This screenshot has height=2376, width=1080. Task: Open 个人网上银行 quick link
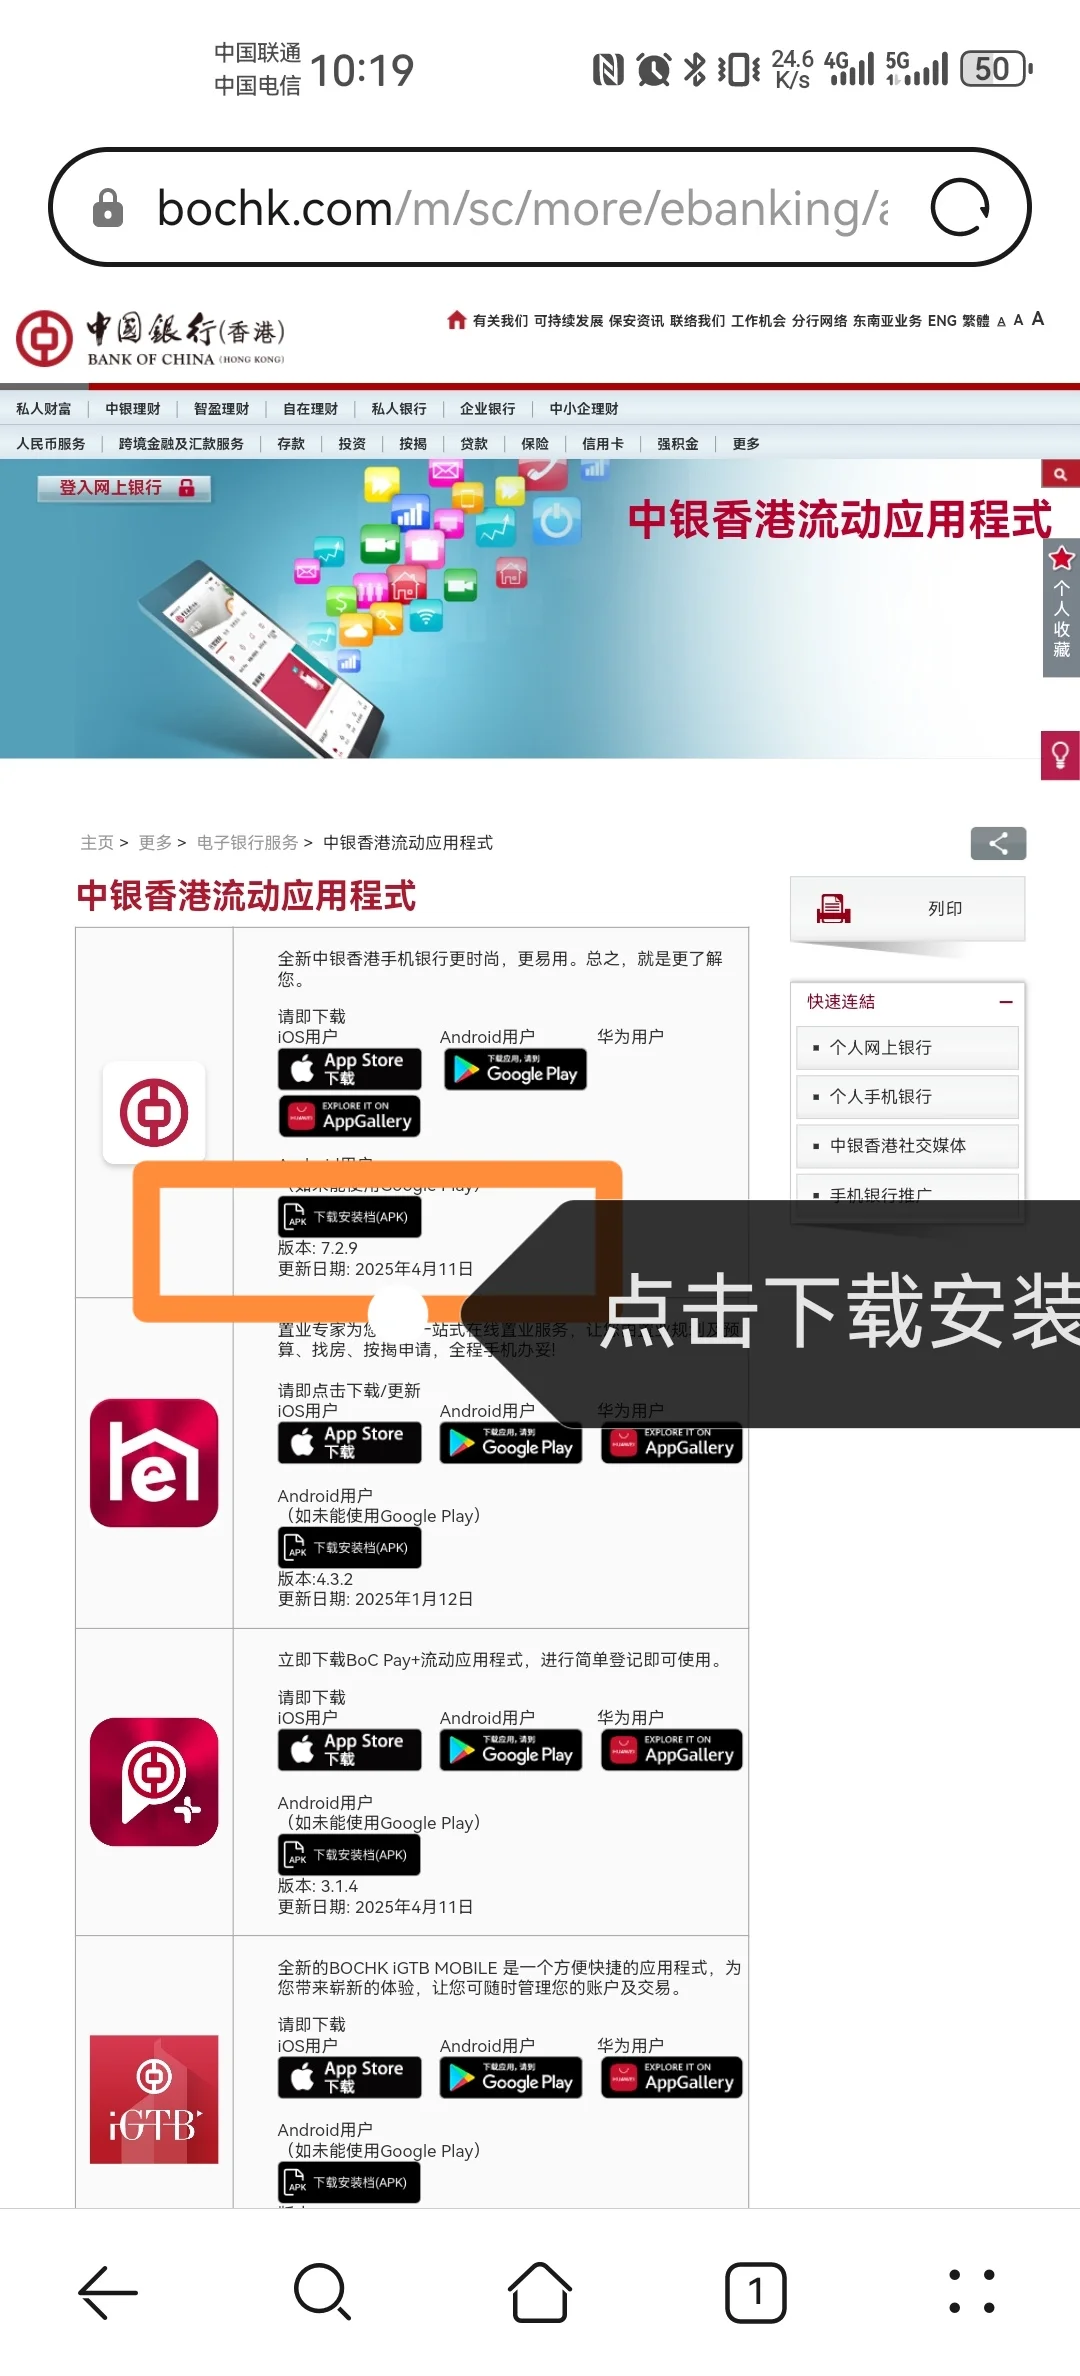point(907,1047)
